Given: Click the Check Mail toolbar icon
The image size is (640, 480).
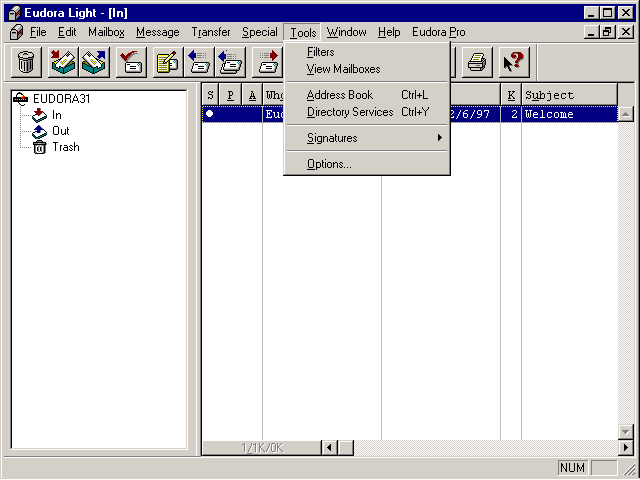Looking at the screenshot, I should point(131,62).
